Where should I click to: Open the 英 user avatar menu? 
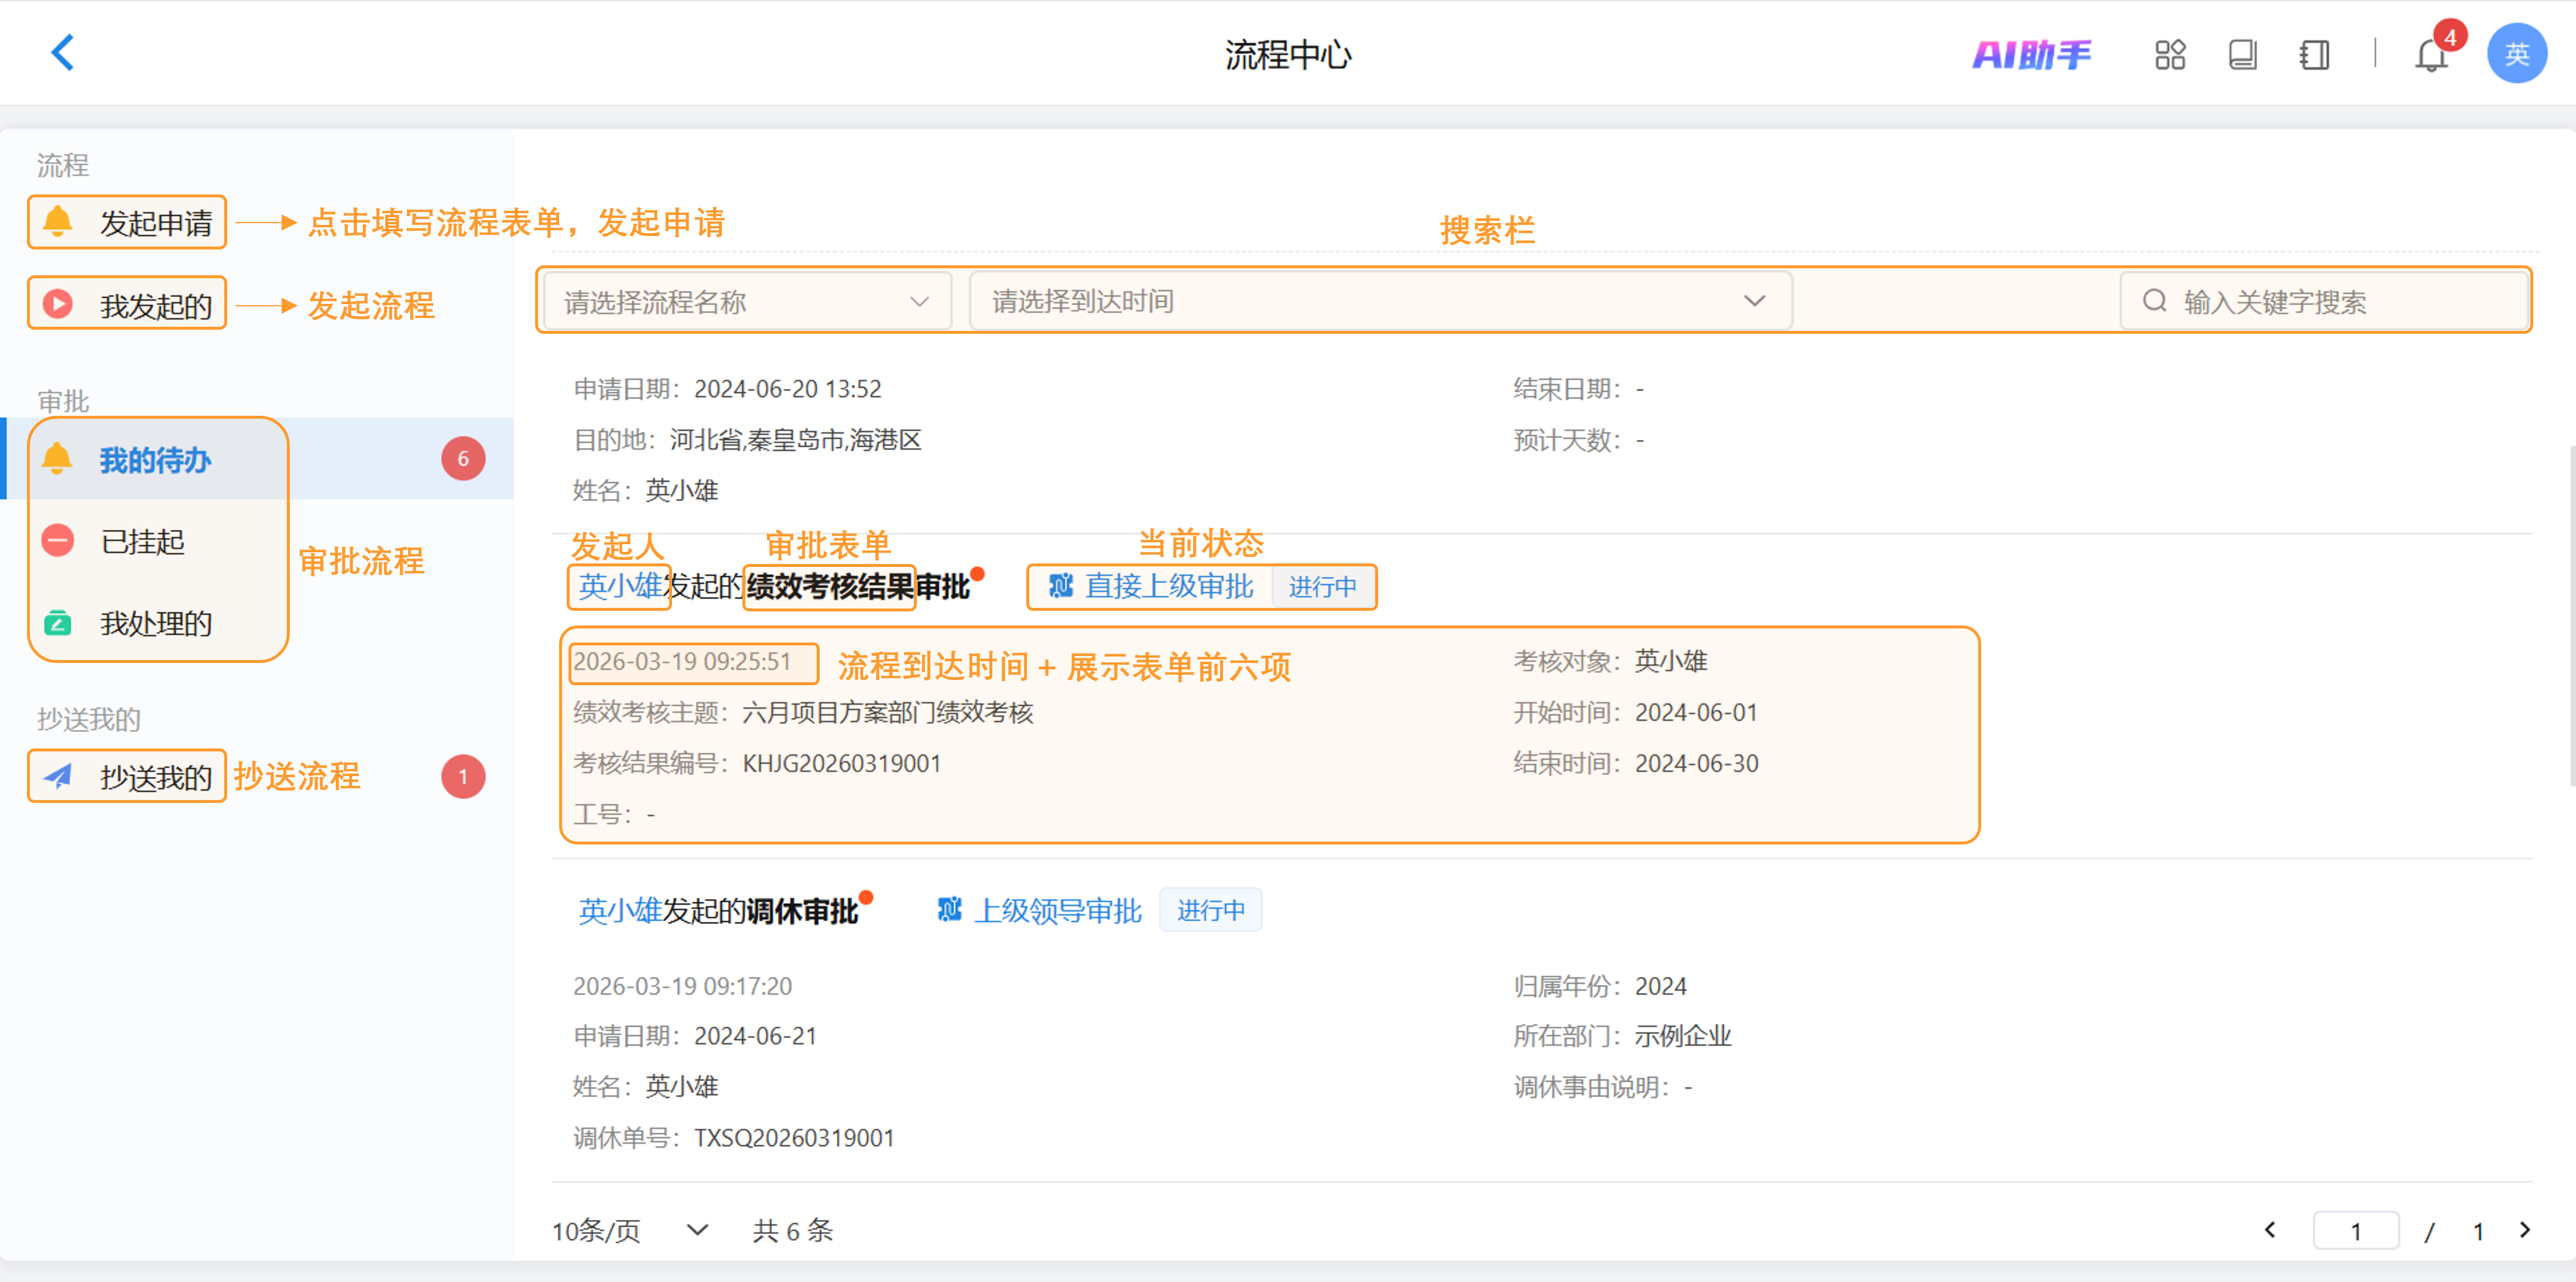coord(2516,54)
